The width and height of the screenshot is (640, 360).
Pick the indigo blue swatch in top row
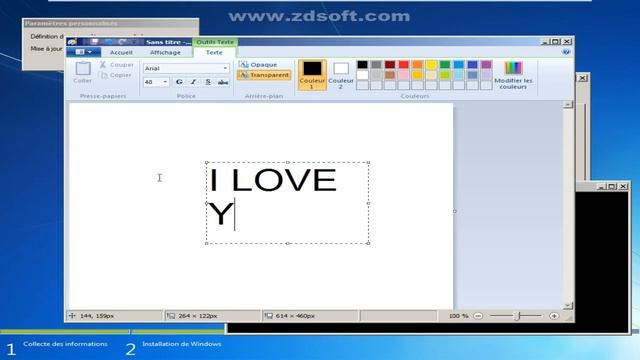pos(473,64)
